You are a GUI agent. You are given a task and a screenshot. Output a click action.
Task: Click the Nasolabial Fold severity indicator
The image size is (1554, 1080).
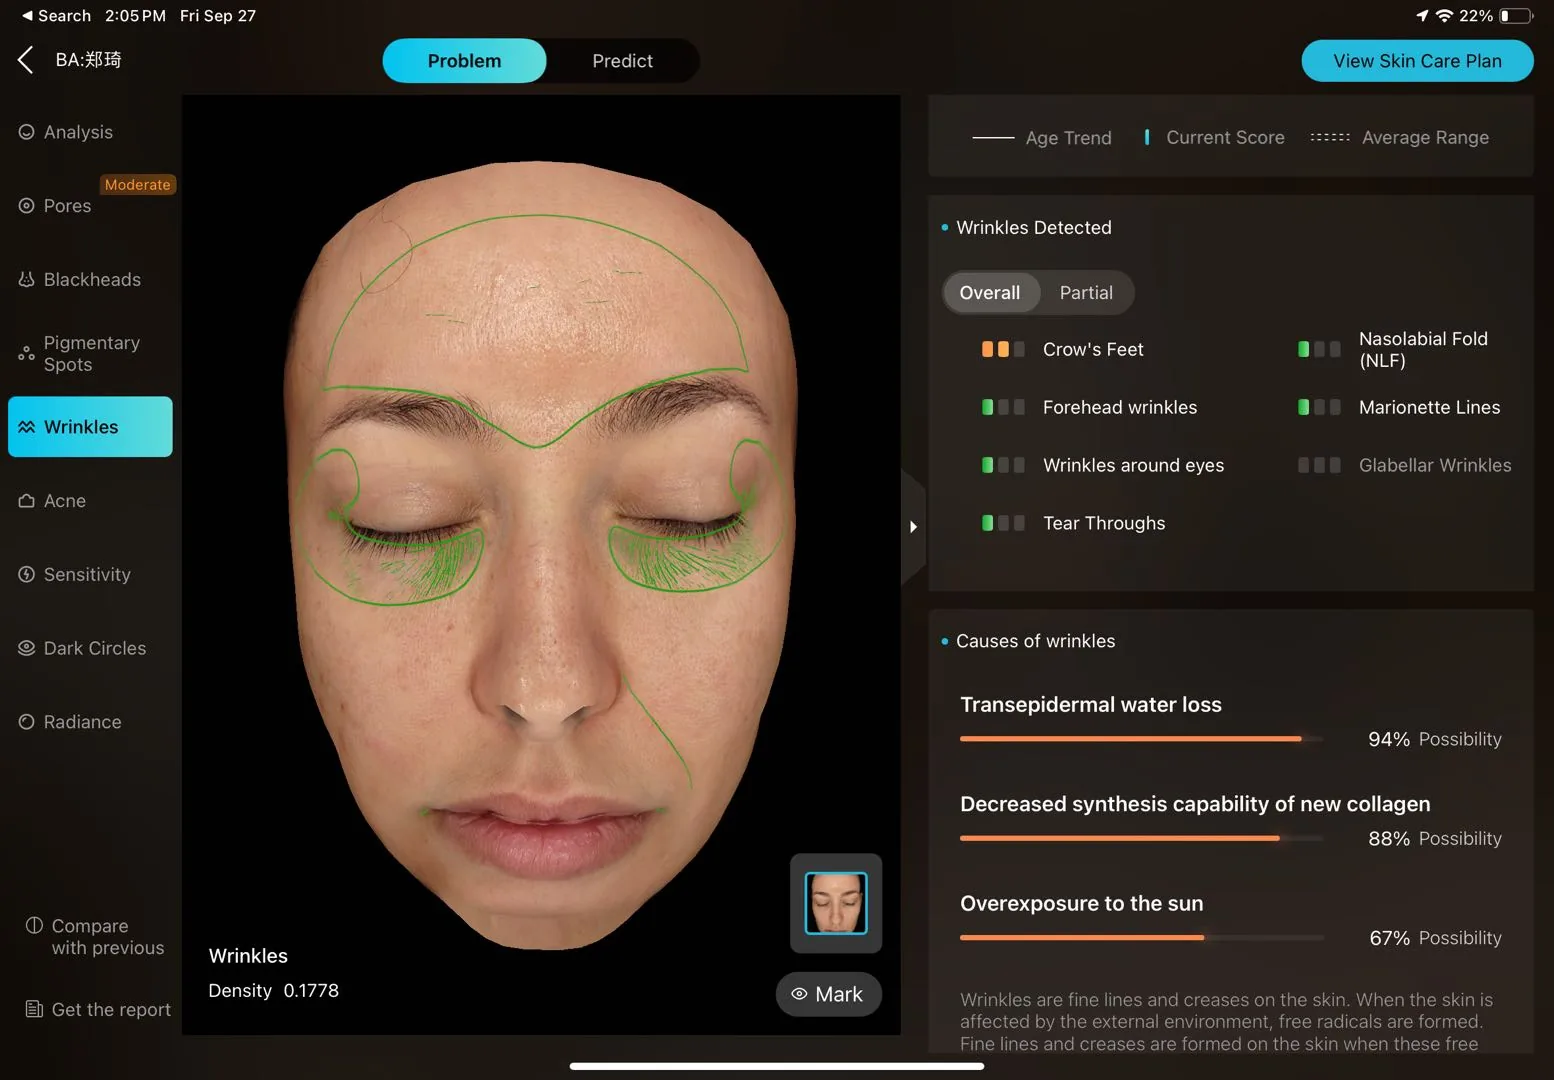(x=1319, y=349)
